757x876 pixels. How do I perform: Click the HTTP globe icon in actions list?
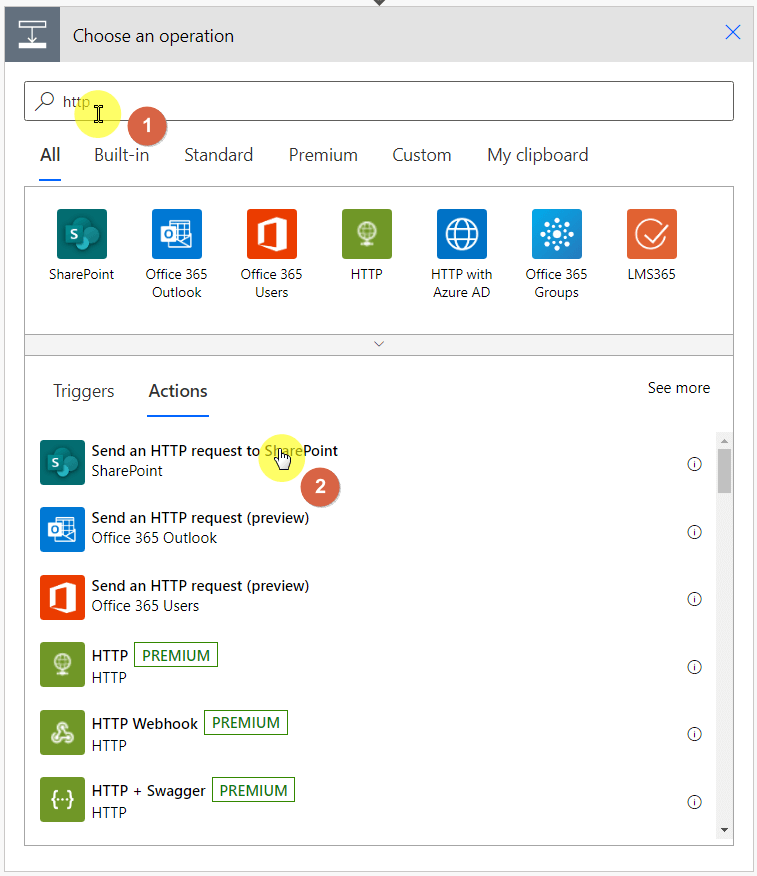click(62, 664)
